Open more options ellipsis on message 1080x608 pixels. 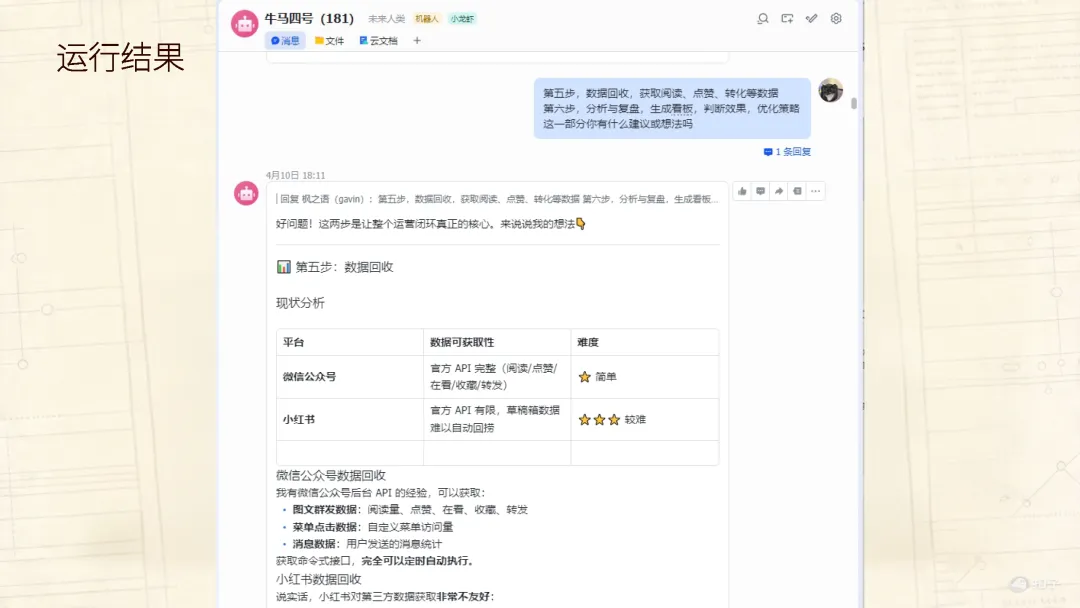(816, 191)
